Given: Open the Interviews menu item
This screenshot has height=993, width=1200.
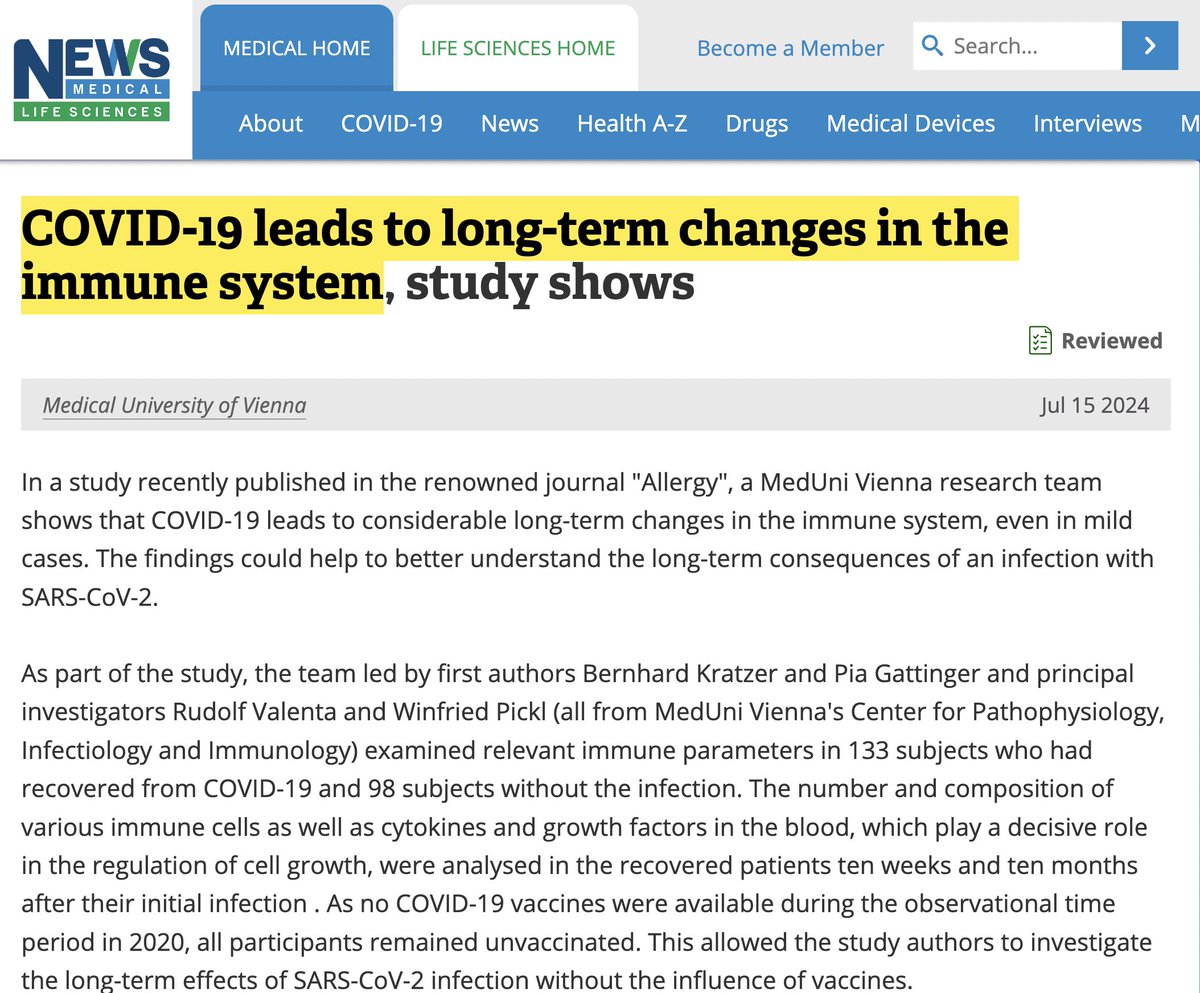Looking at the screenshot, I should tap(1087, 124).
